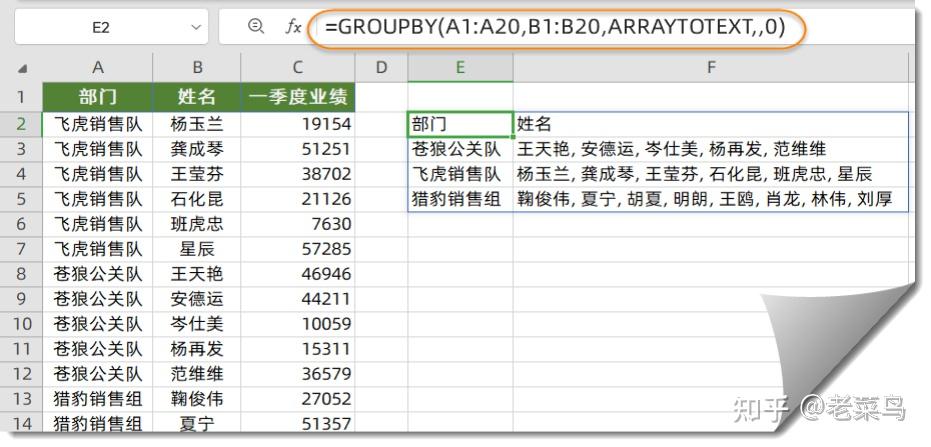This screenshot has height=447, width=931.
Task: Select the value 44211
Action: point(298,299)
